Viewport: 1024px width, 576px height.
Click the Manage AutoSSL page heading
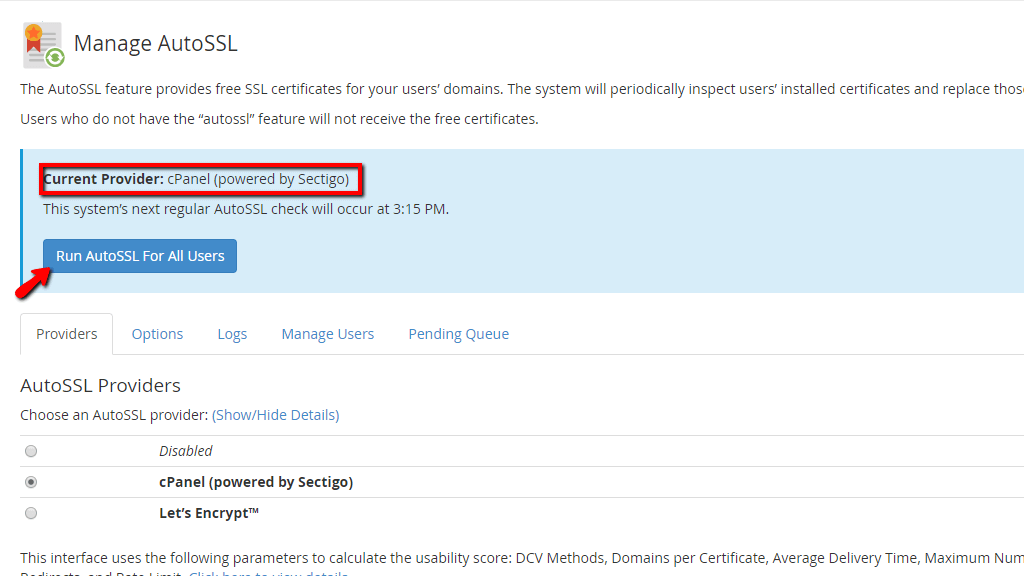pyautogui.click(x=155, y=44)
